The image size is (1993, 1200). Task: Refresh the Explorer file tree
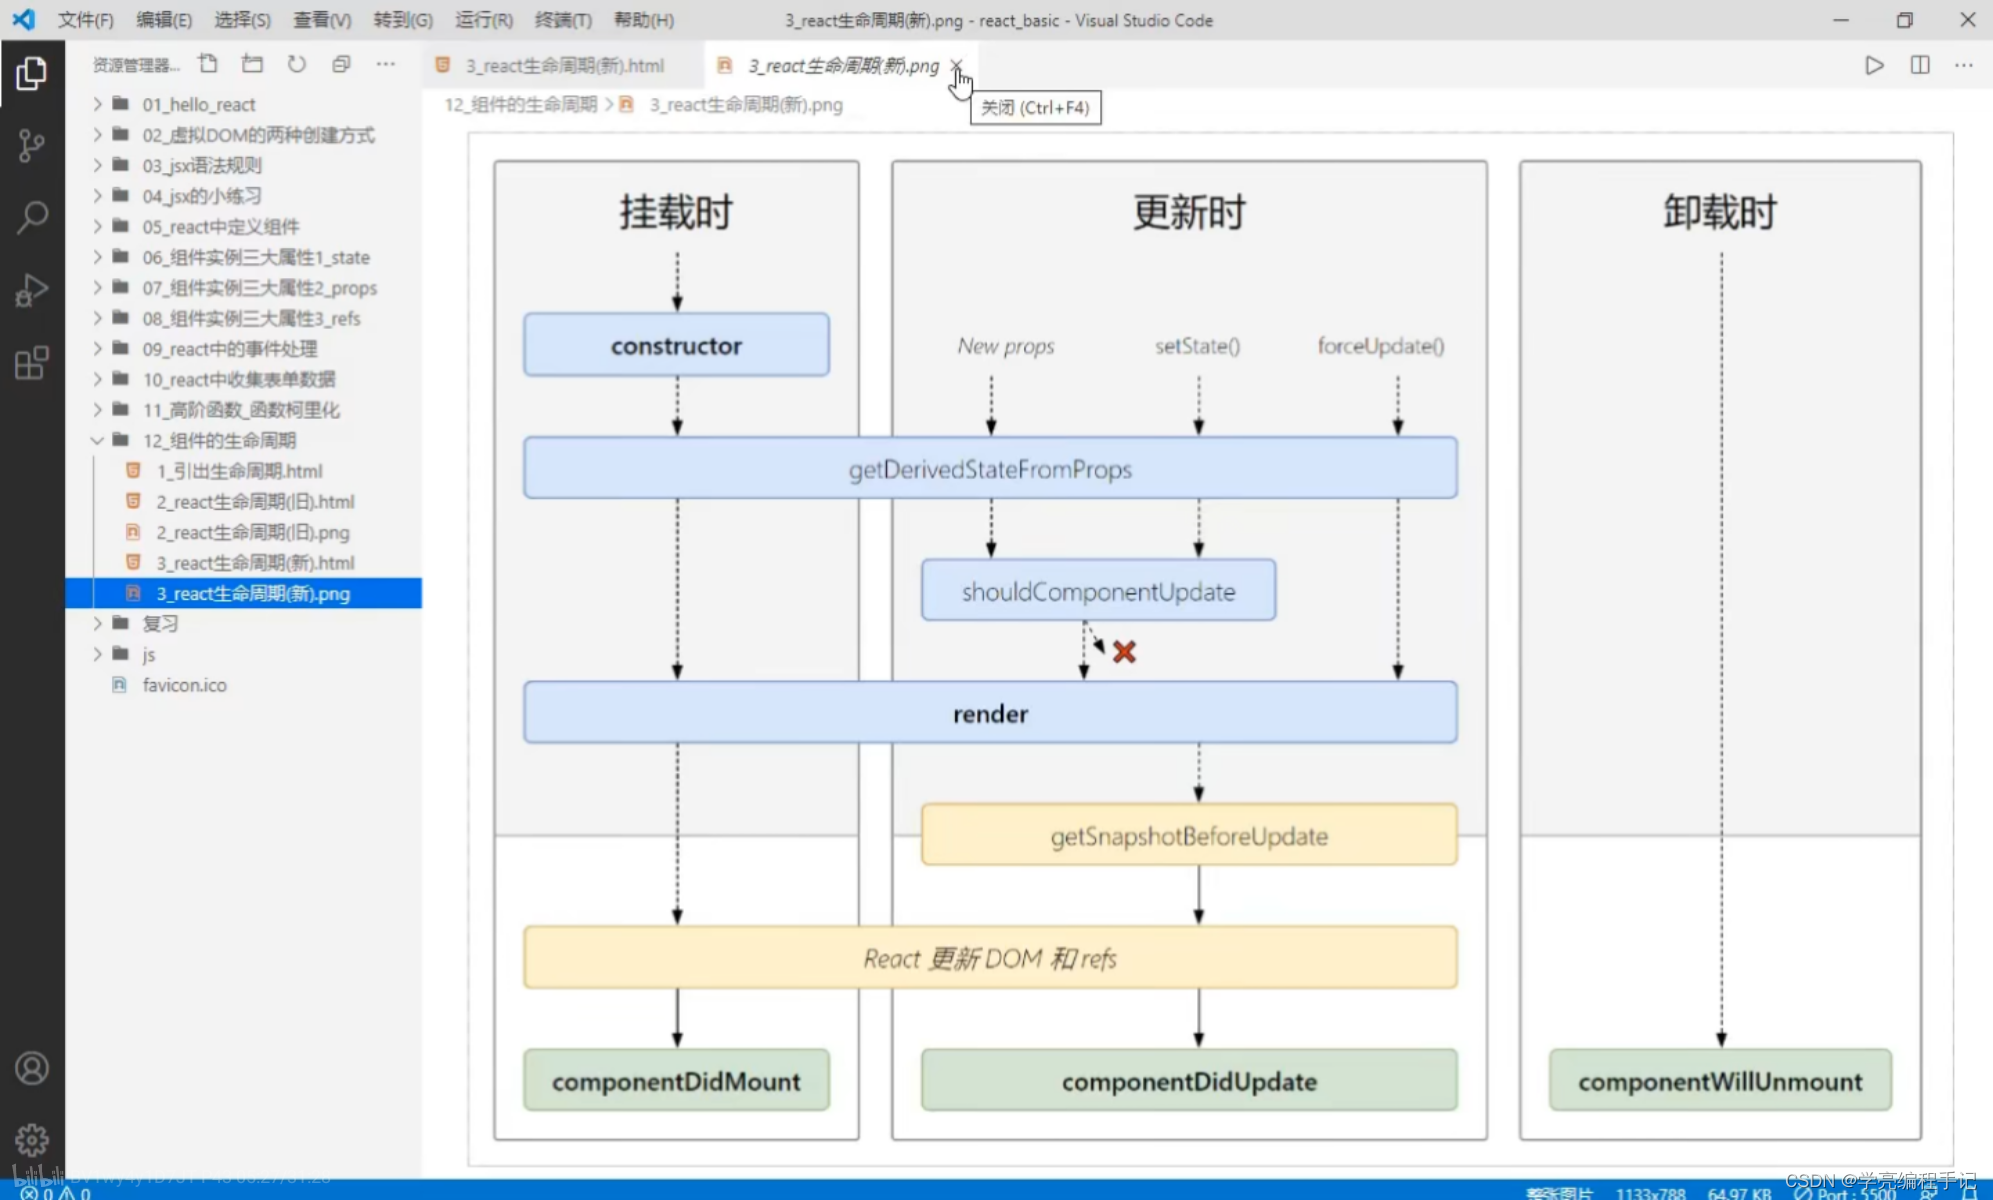297,65
